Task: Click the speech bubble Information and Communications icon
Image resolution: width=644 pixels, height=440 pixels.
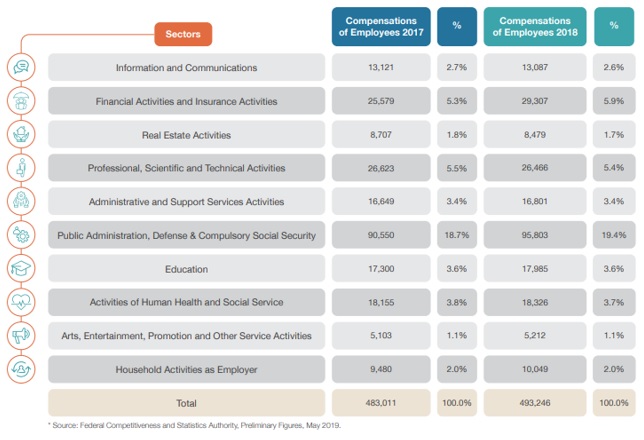Action: (x=21, y=67)
